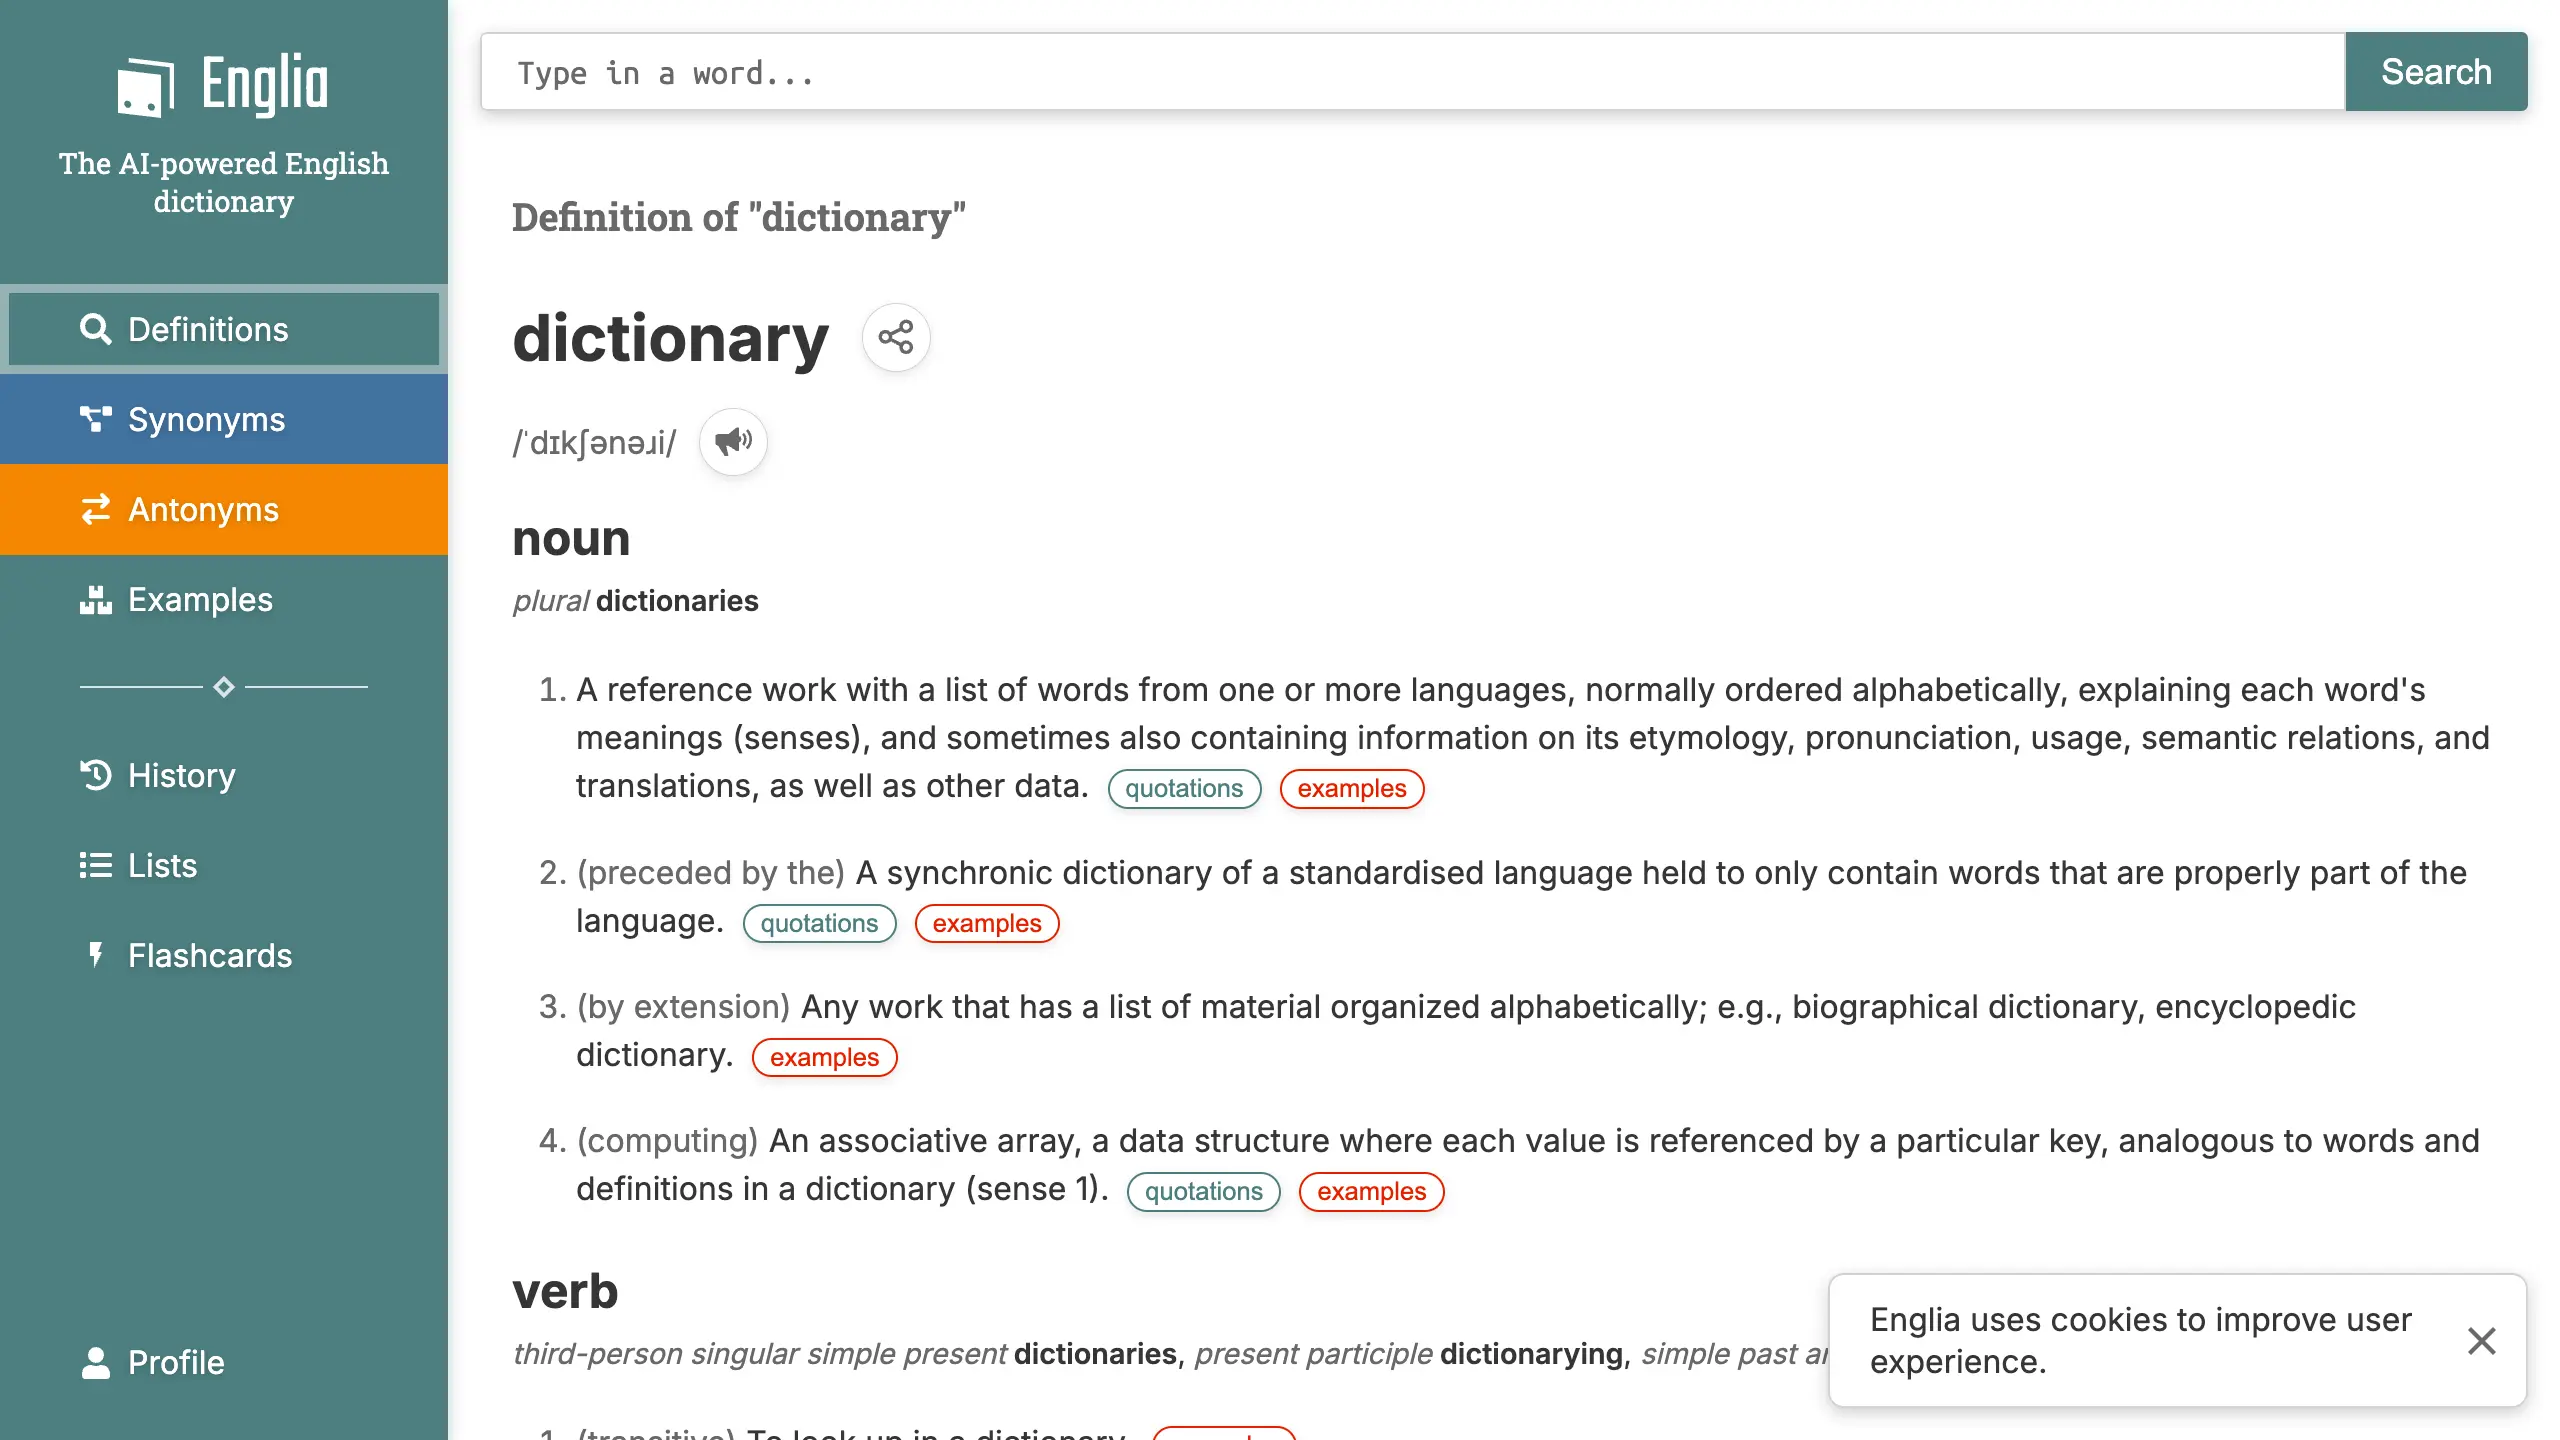Show examples for the 'by extension' definition
2560x1440 pixels.
tap(824, 1057)
